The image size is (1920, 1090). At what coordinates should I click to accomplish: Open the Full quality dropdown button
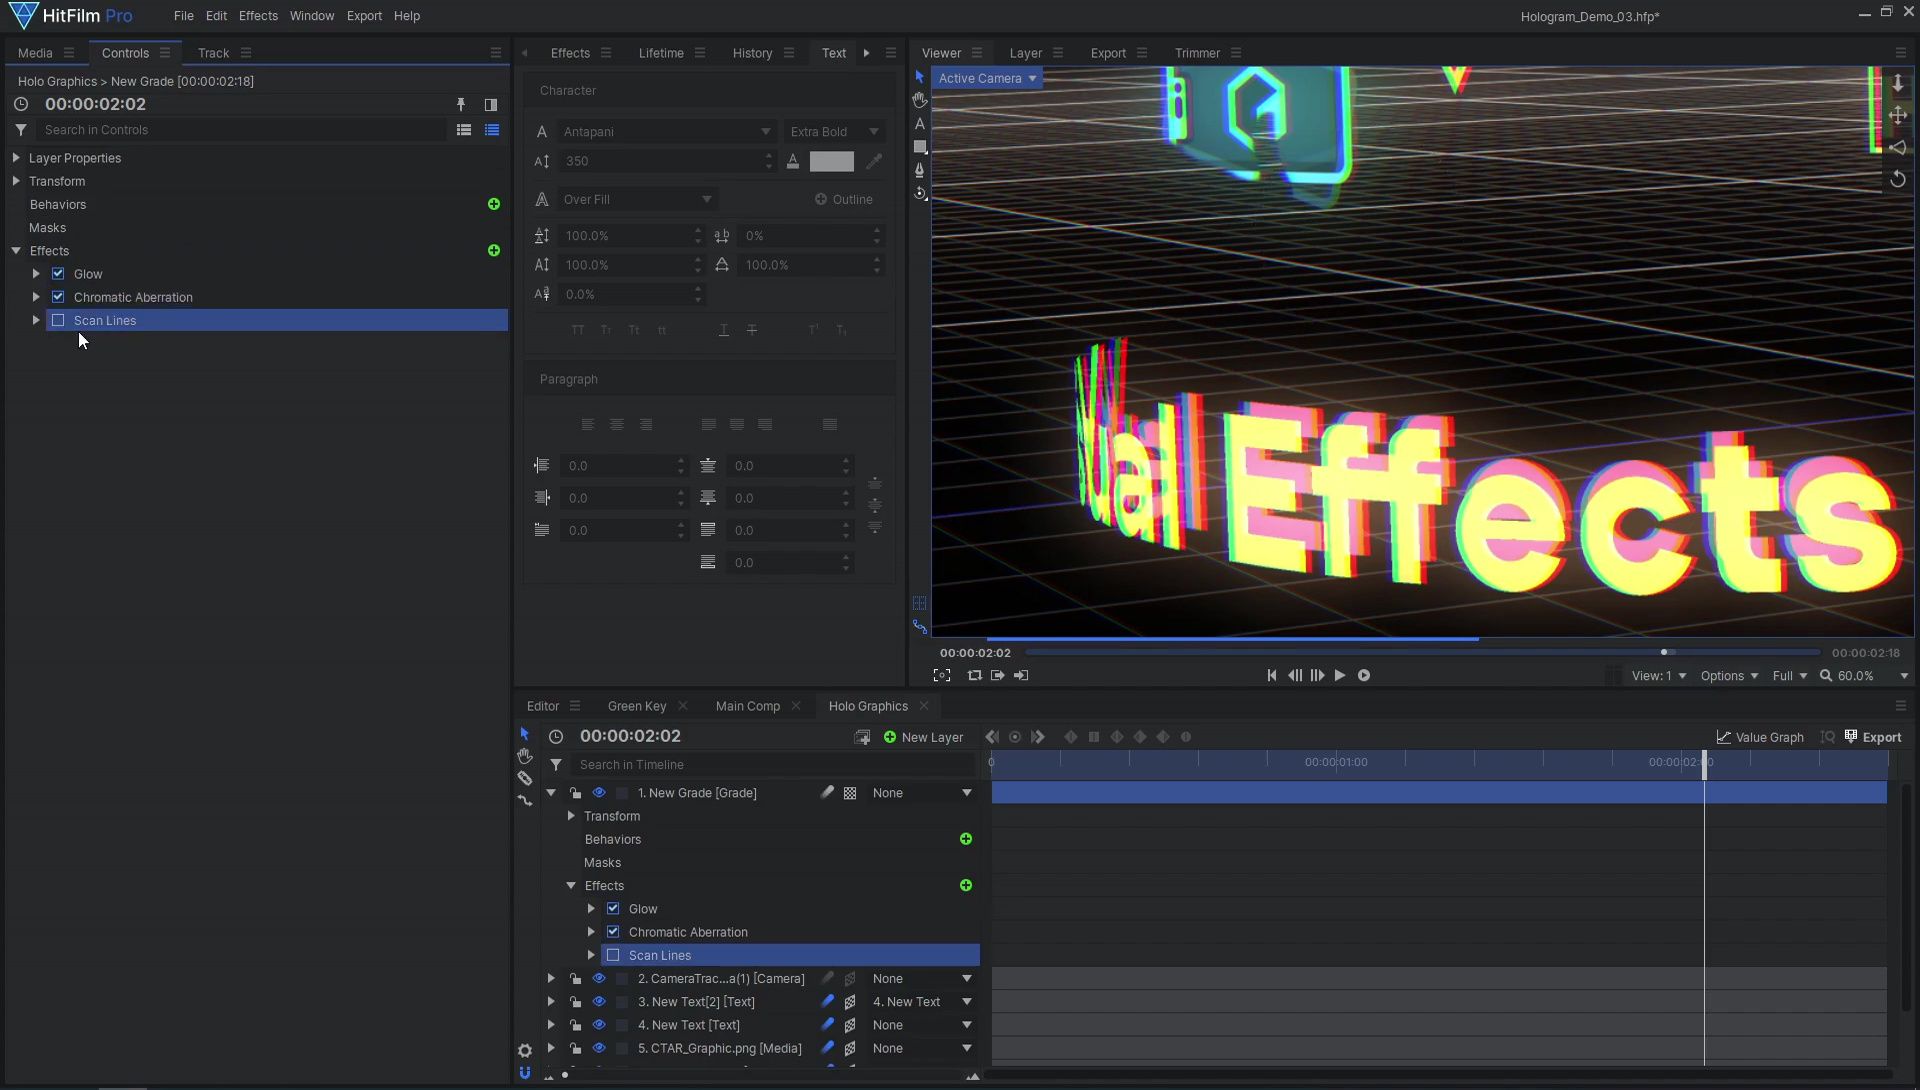[x=1790, y=676]
